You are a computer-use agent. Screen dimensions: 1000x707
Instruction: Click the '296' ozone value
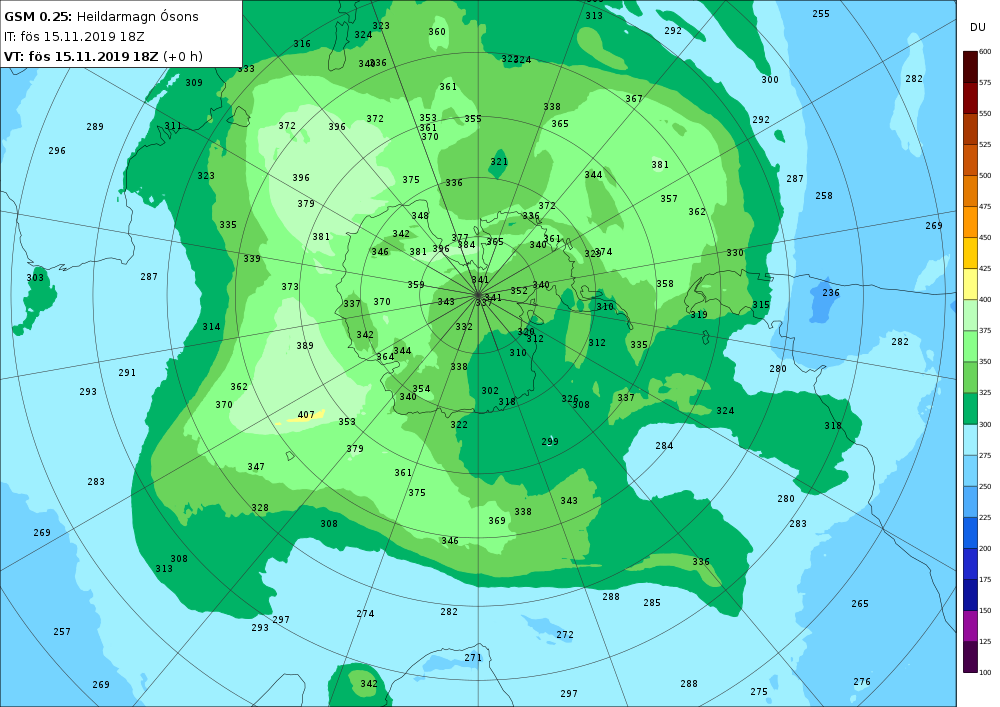tap(57, 150)
